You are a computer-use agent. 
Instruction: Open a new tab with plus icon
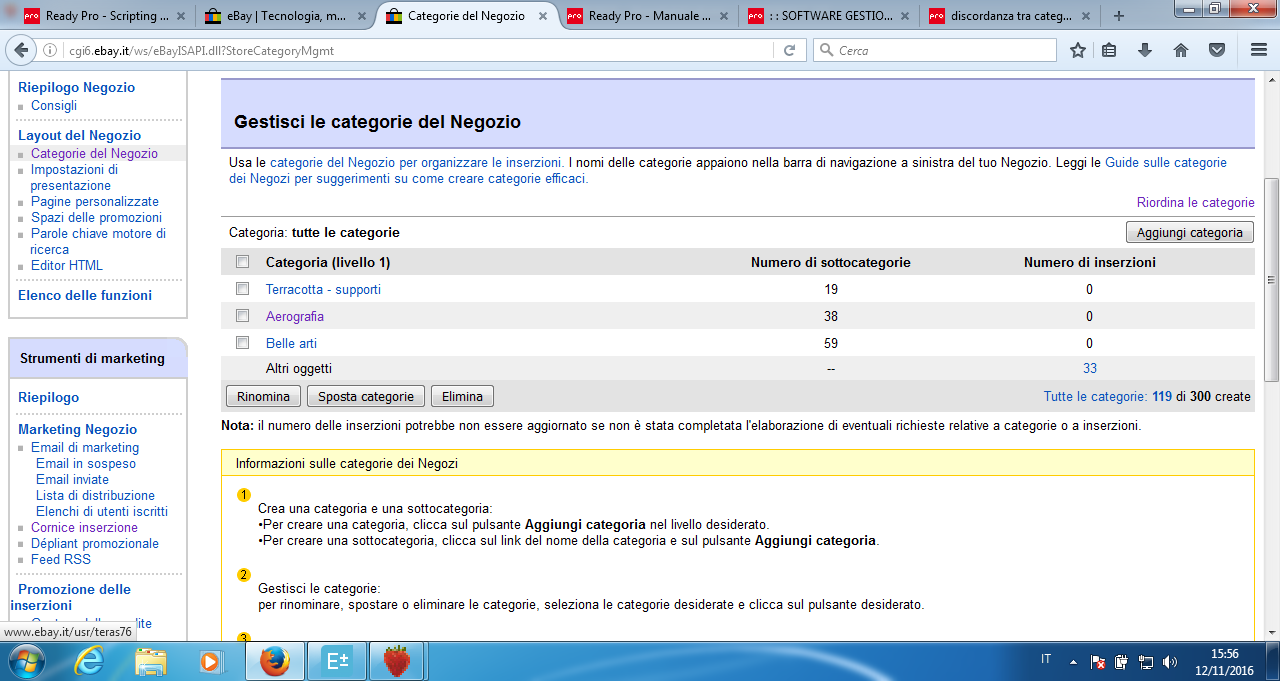click(x=1118, y=16)
